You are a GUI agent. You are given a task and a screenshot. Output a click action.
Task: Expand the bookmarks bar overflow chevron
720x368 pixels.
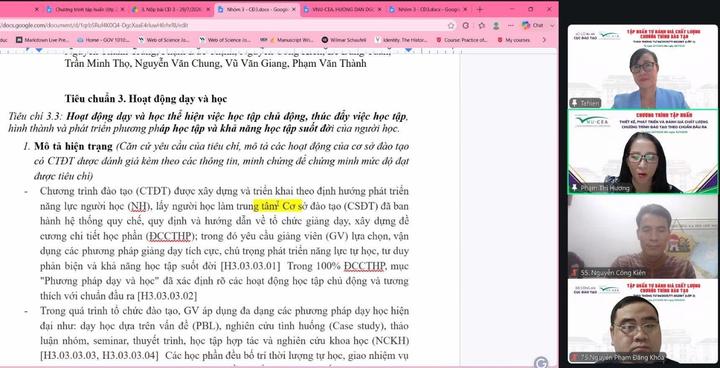[544, 40]
